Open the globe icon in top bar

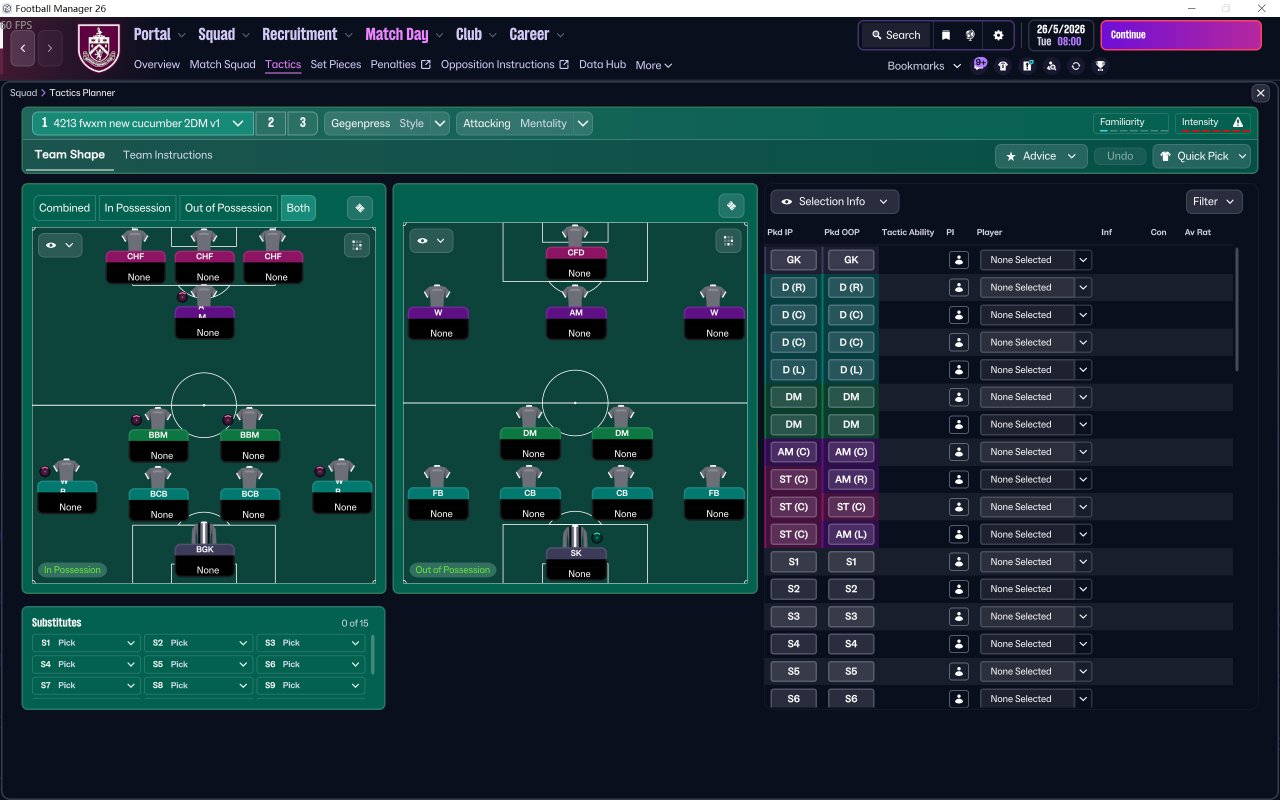[971, 35]
